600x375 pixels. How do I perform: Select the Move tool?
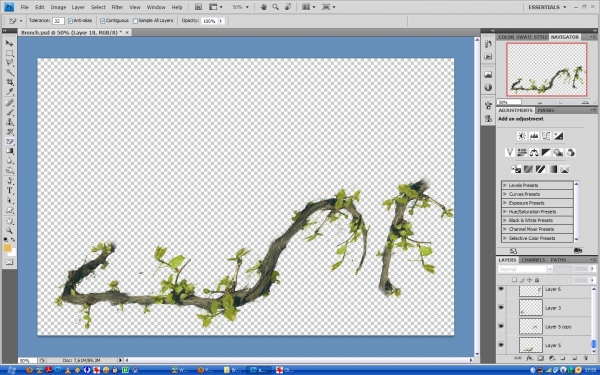click(x=10, y=43)
